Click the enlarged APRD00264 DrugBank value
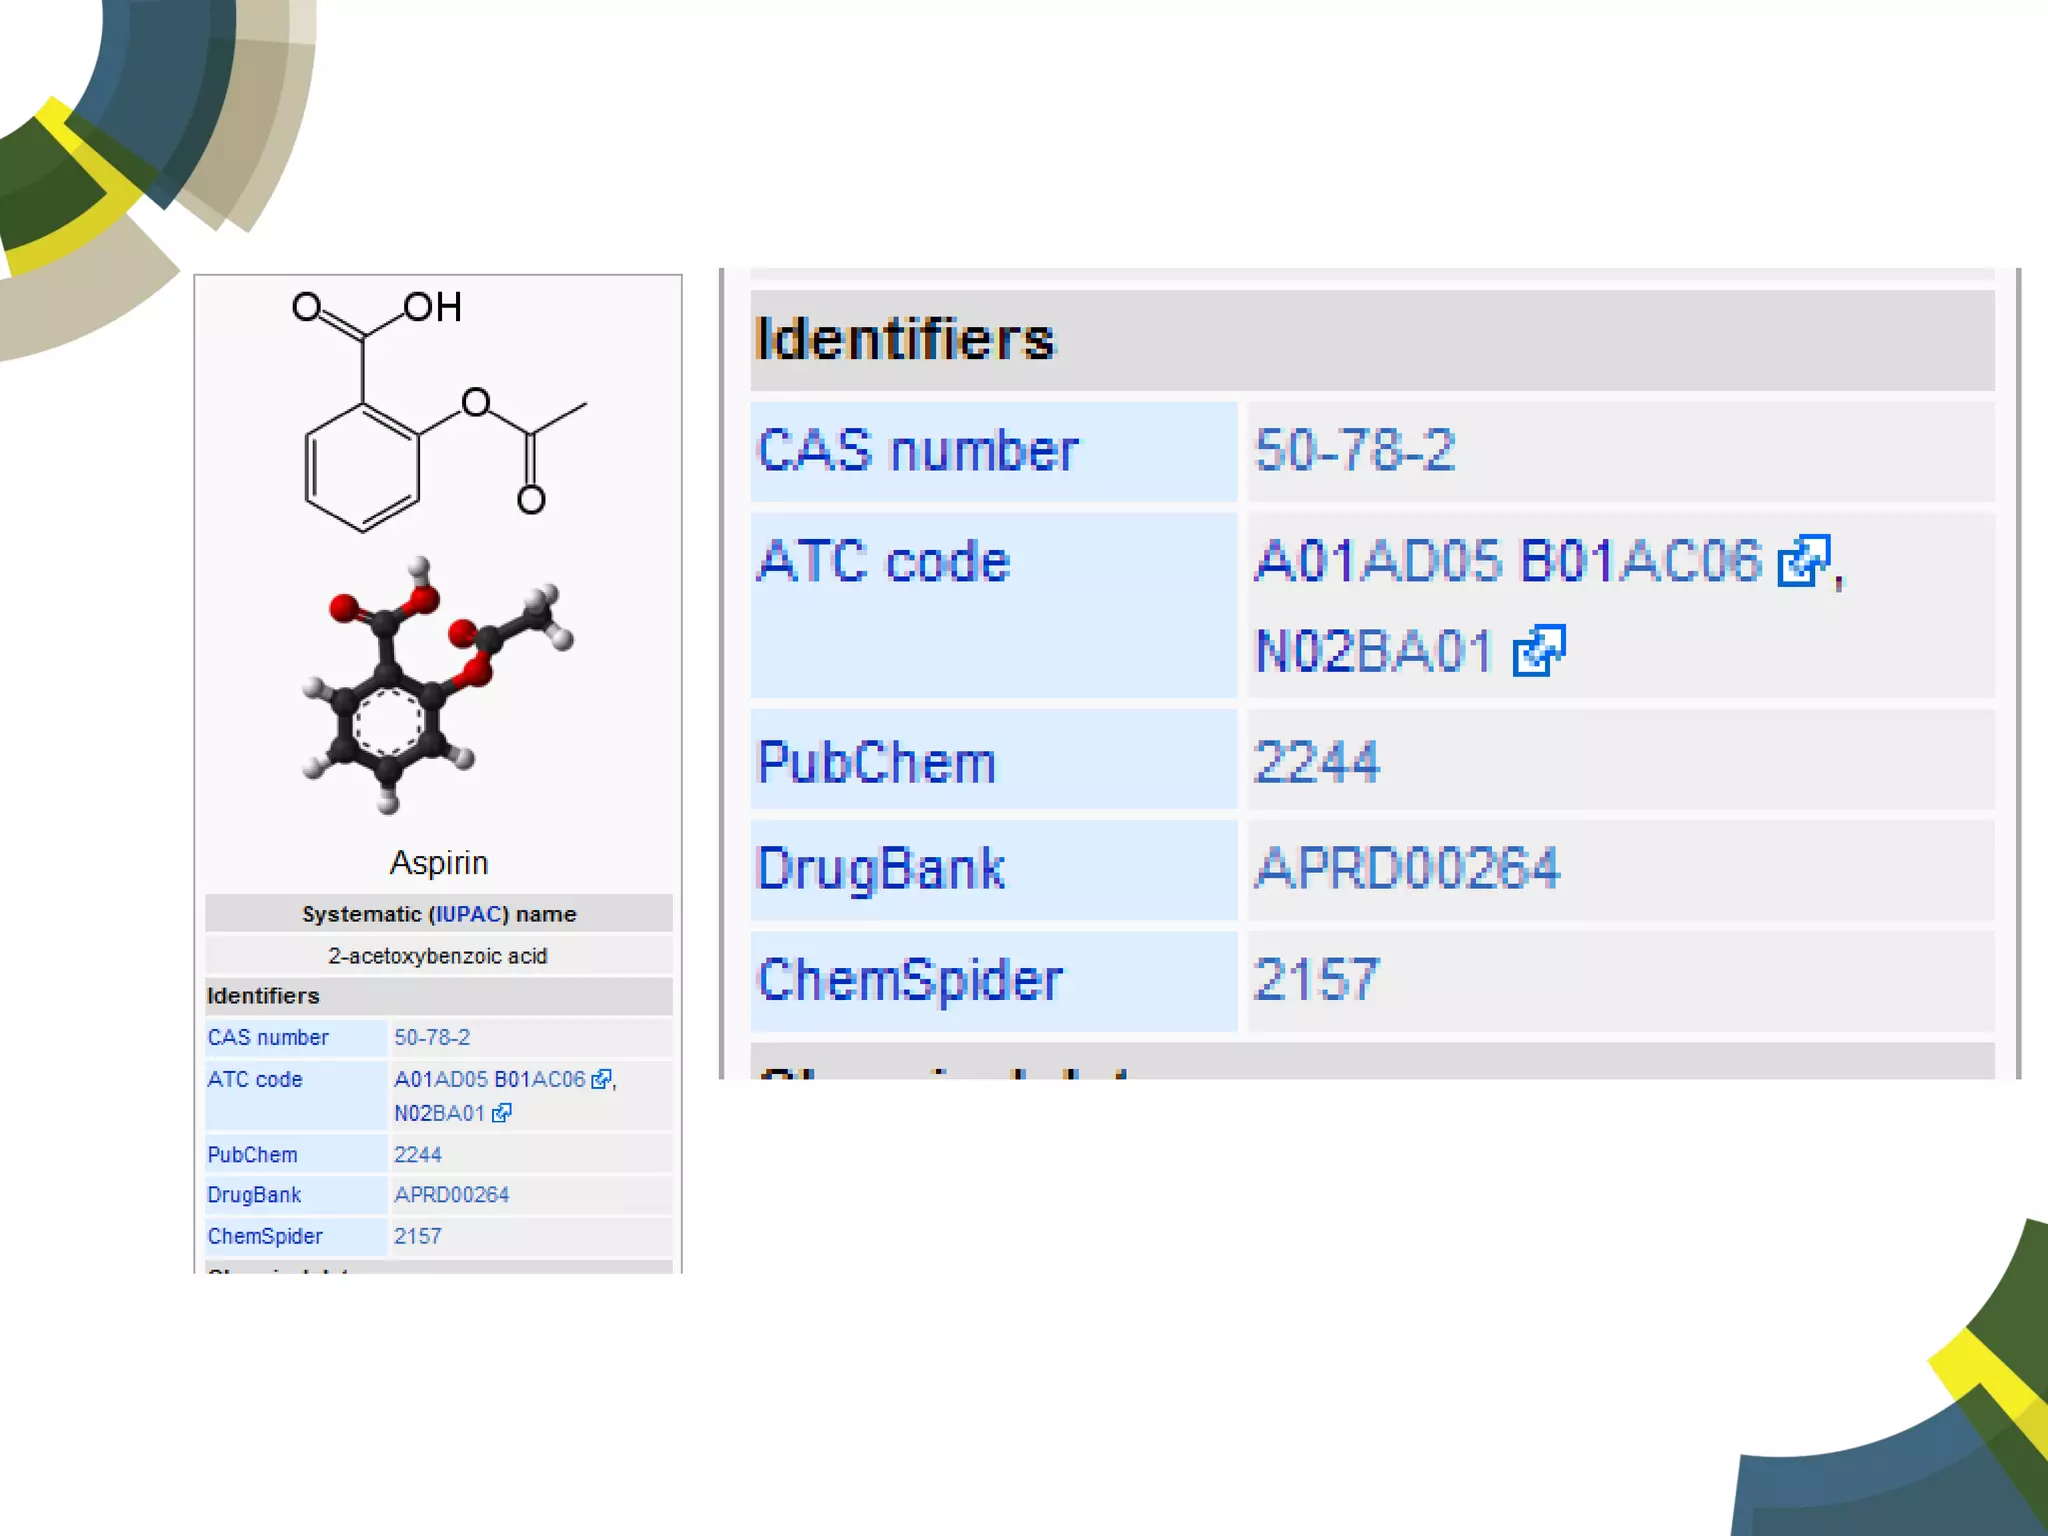Image resolution: width=2048 pixels, height=1536 pixels. pos(1407,869)
